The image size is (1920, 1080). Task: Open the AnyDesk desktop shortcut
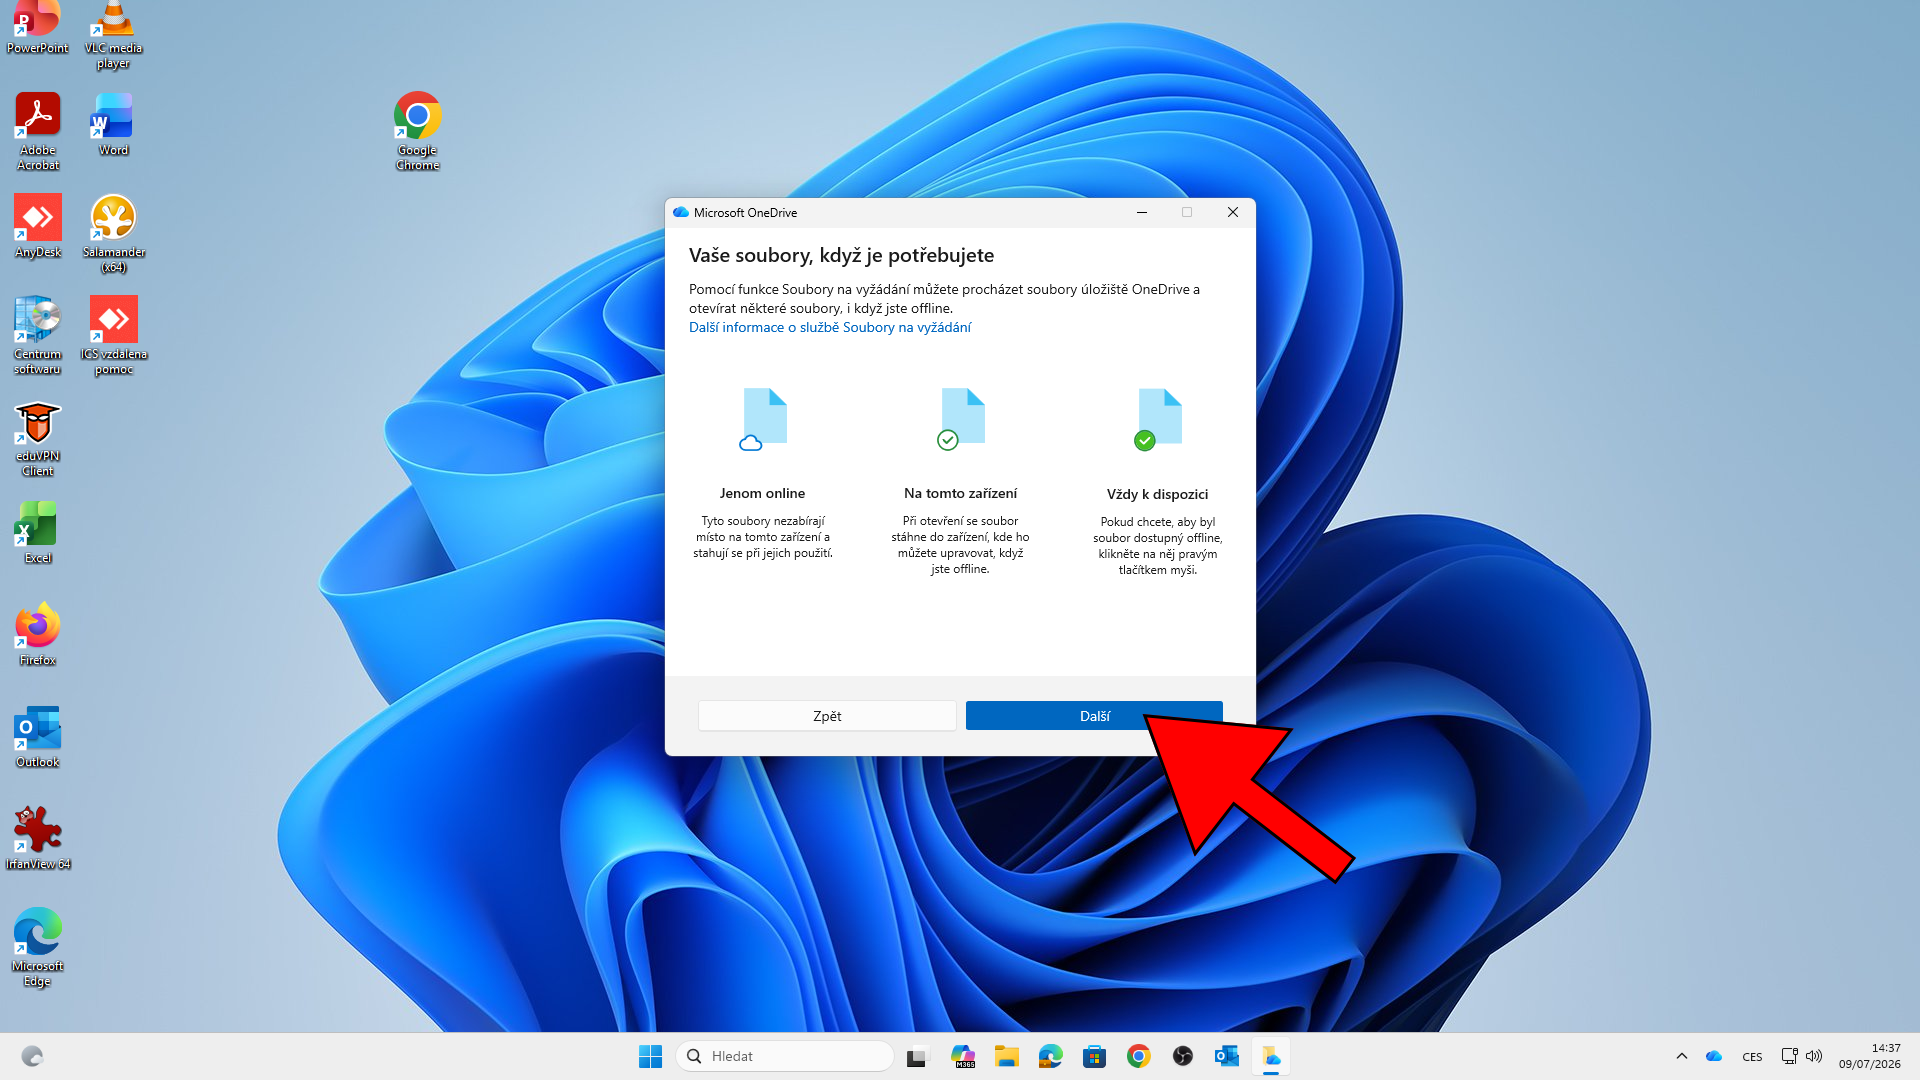click(x=38, y=226)
